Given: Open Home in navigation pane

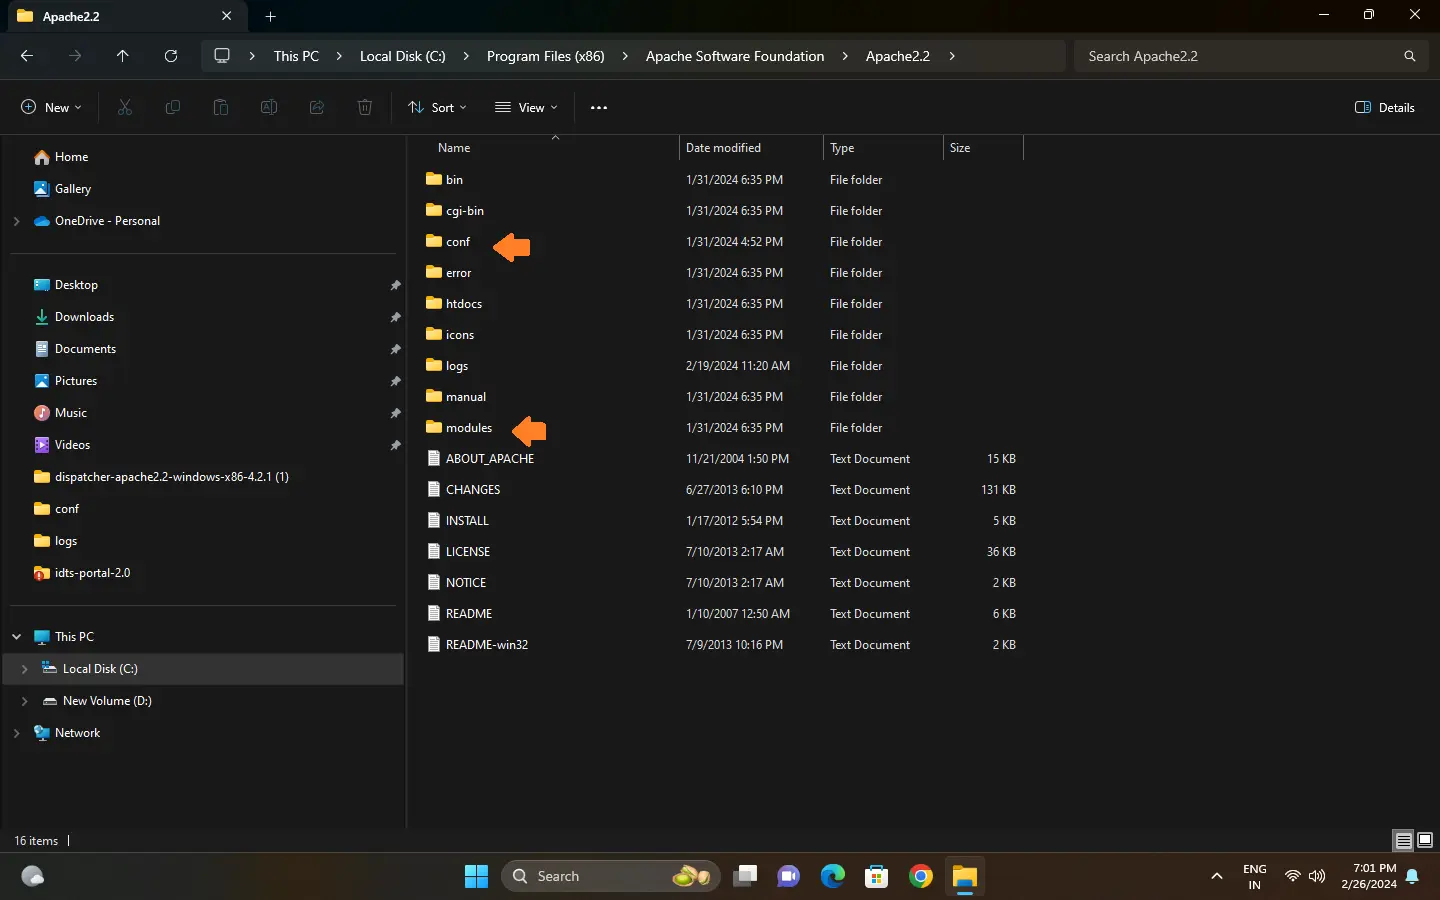Looking at the screenshot, I should tap(71, 157).
